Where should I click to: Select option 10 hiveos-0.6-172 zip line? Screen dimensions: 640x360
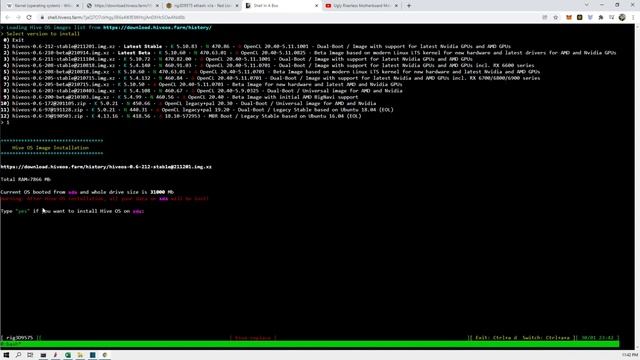189,103
